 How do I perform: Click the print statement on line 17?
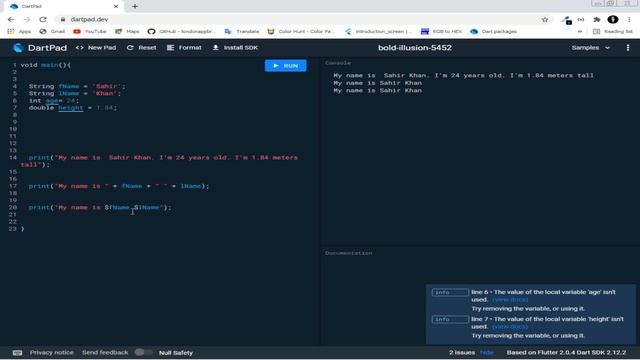[x=118, y=186]
